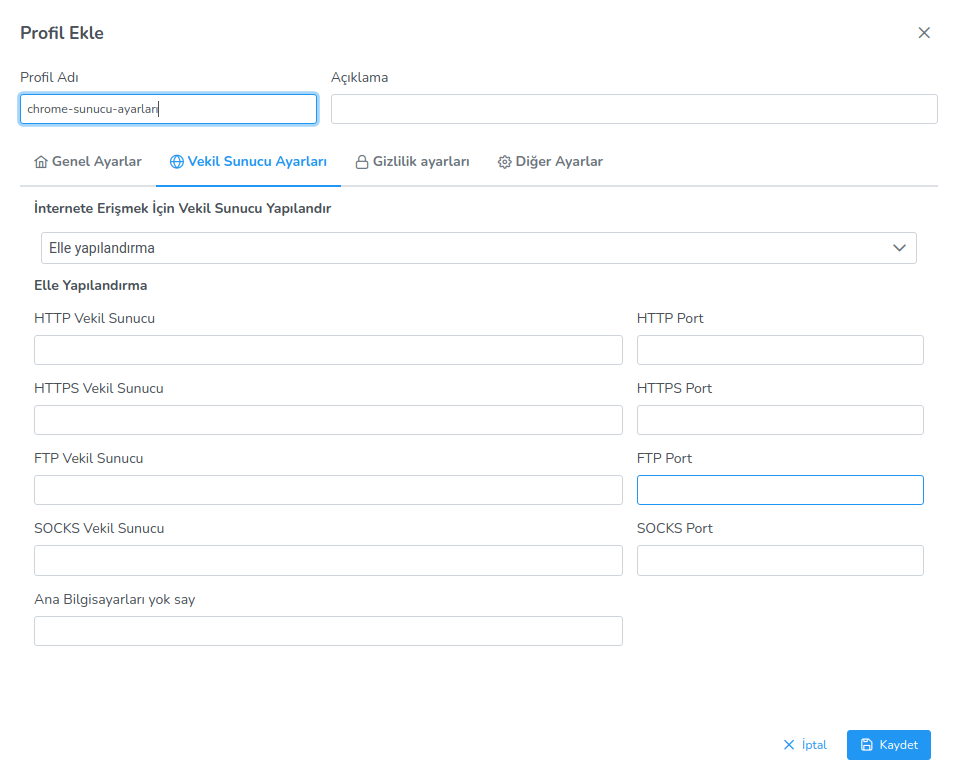Click the globe icon on Vekil Sunucu tab
Image resolution: width=957 pixels, height=780 pixels.
(x=177, y=162)
